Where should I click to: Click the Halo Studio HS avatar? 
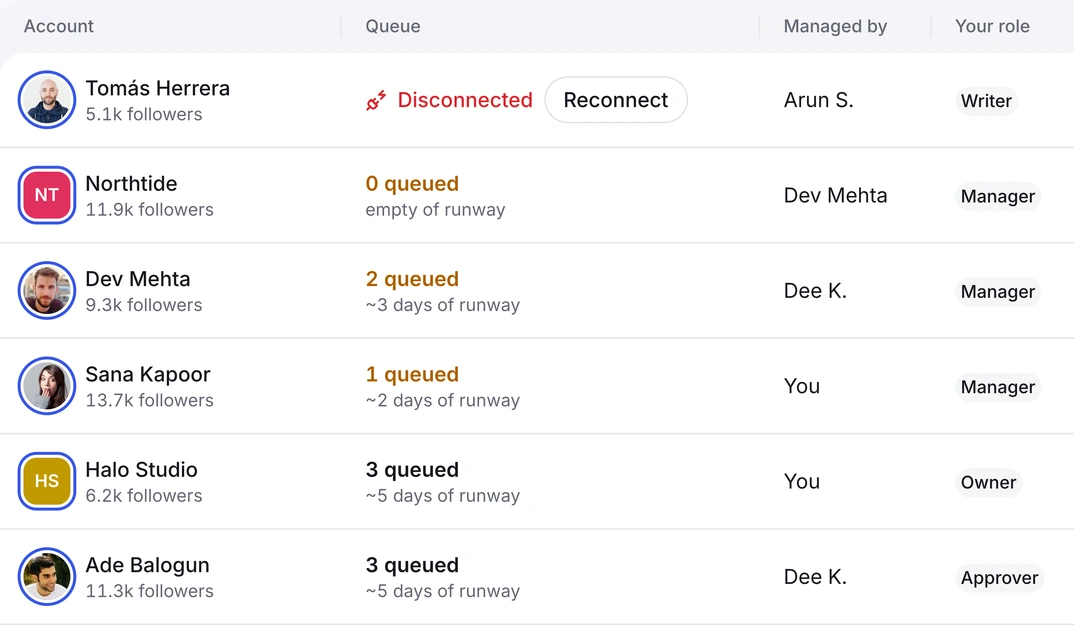pyautogui.click(x=47, y=481)
